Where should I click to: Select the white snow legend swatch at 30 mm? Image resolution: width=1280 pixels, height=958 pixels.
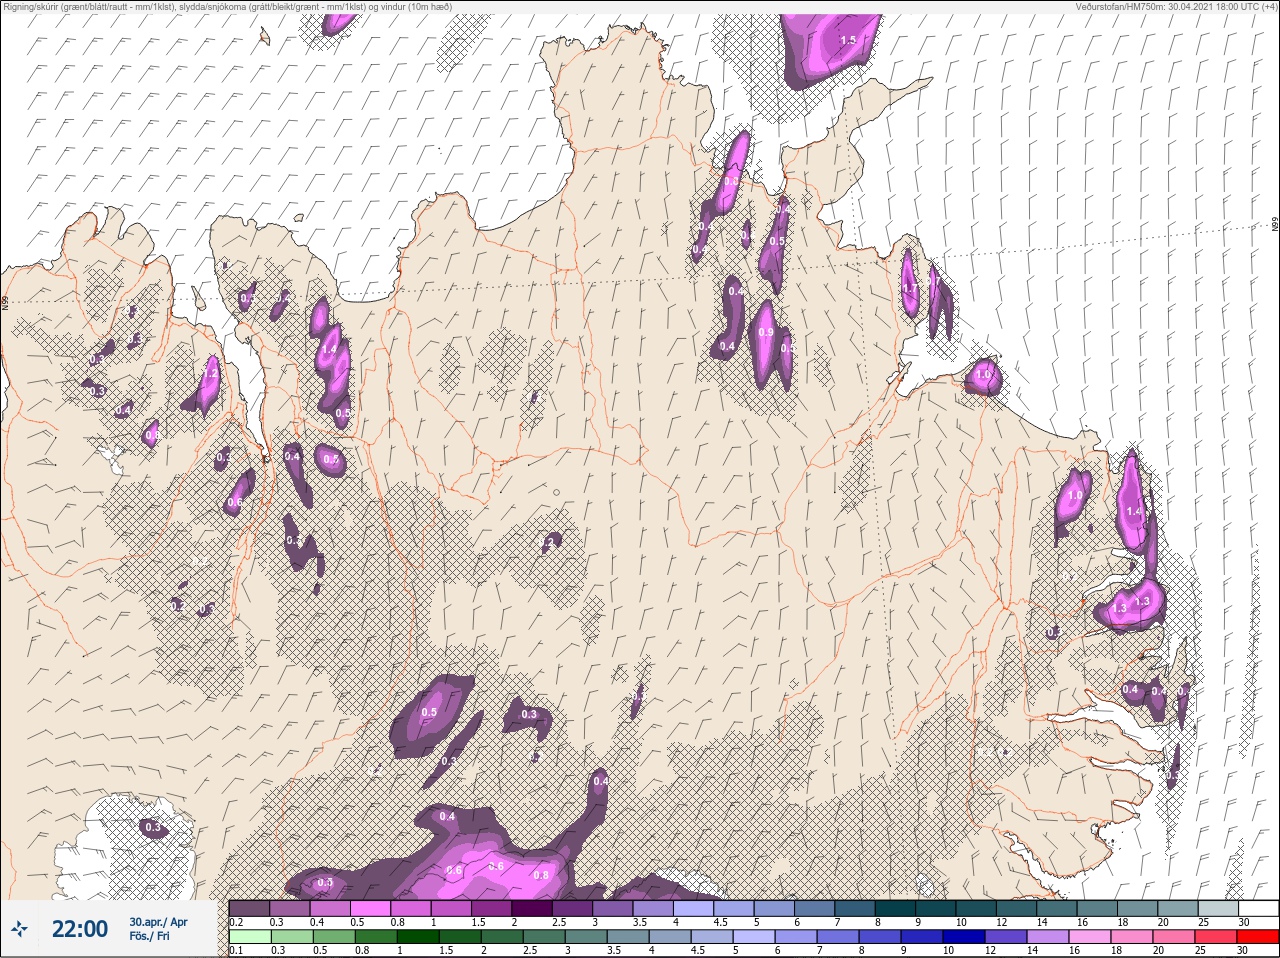pyautogui.click(x=1259, y=908)
